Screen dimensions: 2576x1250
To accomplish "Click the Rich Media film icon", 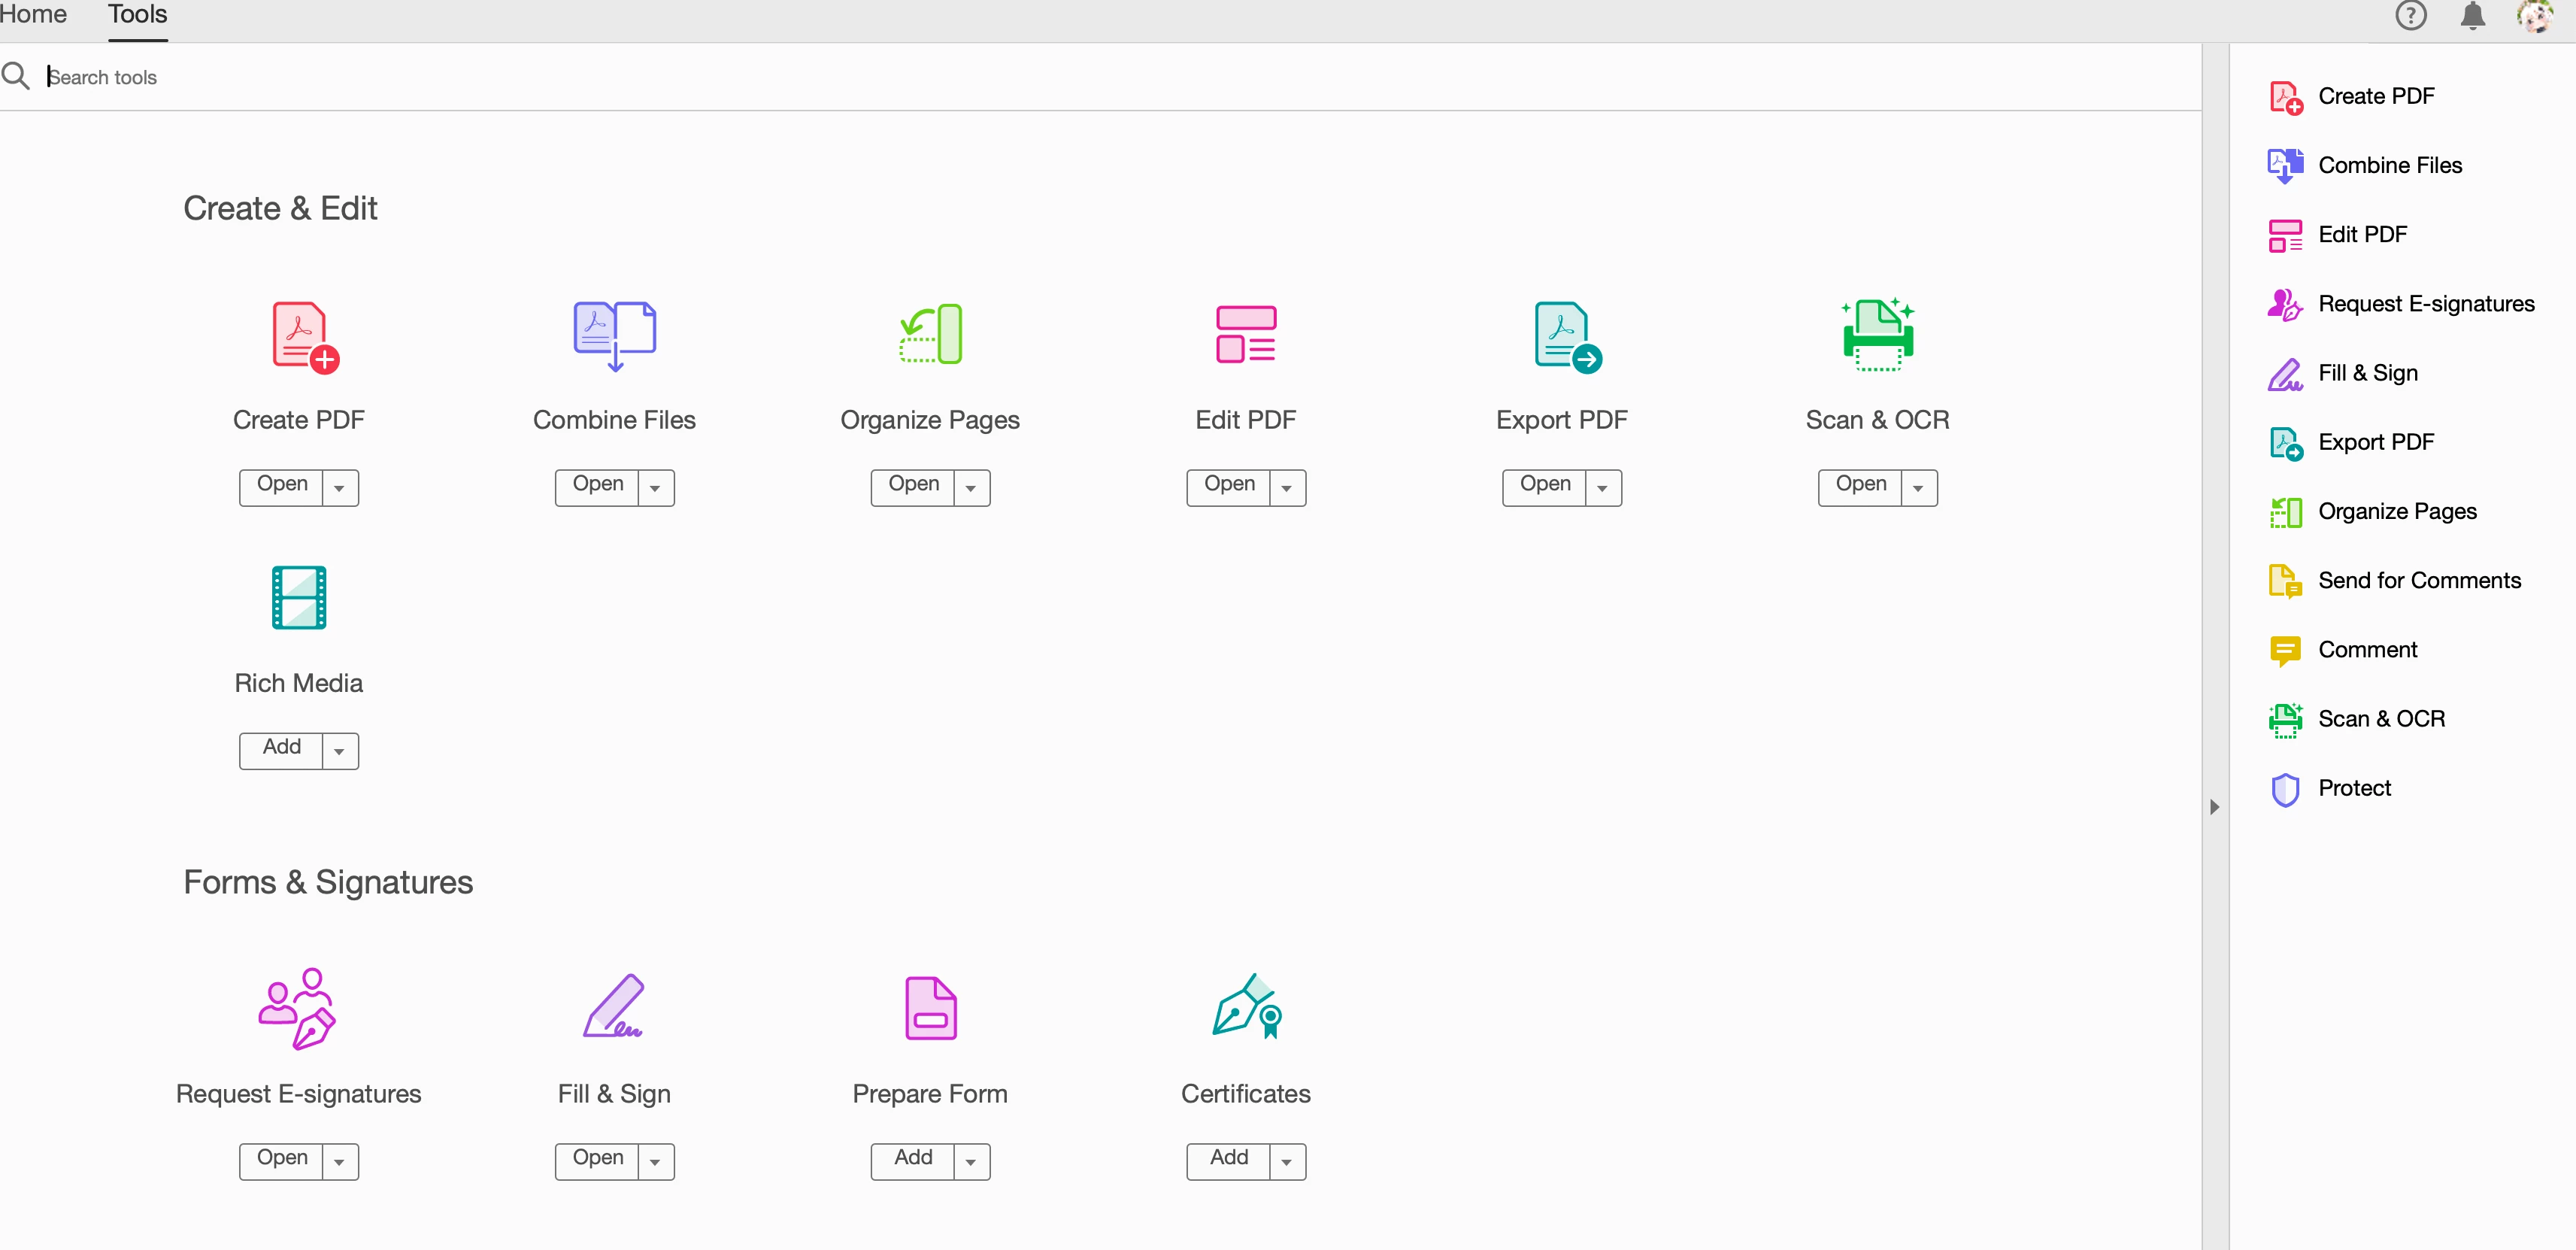I will coord(299,597).
